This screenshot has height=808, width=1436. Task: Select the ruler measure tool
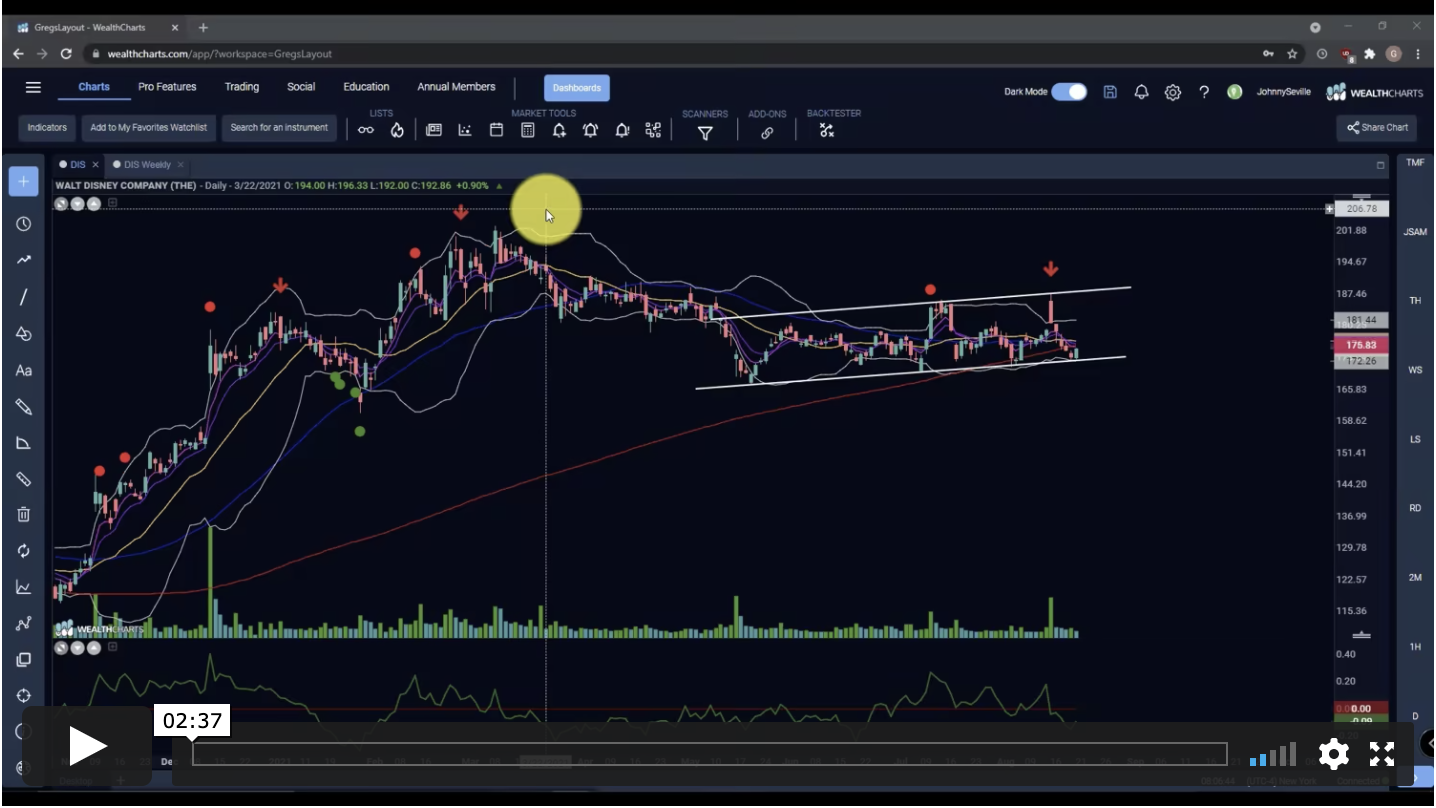[23, 479]
